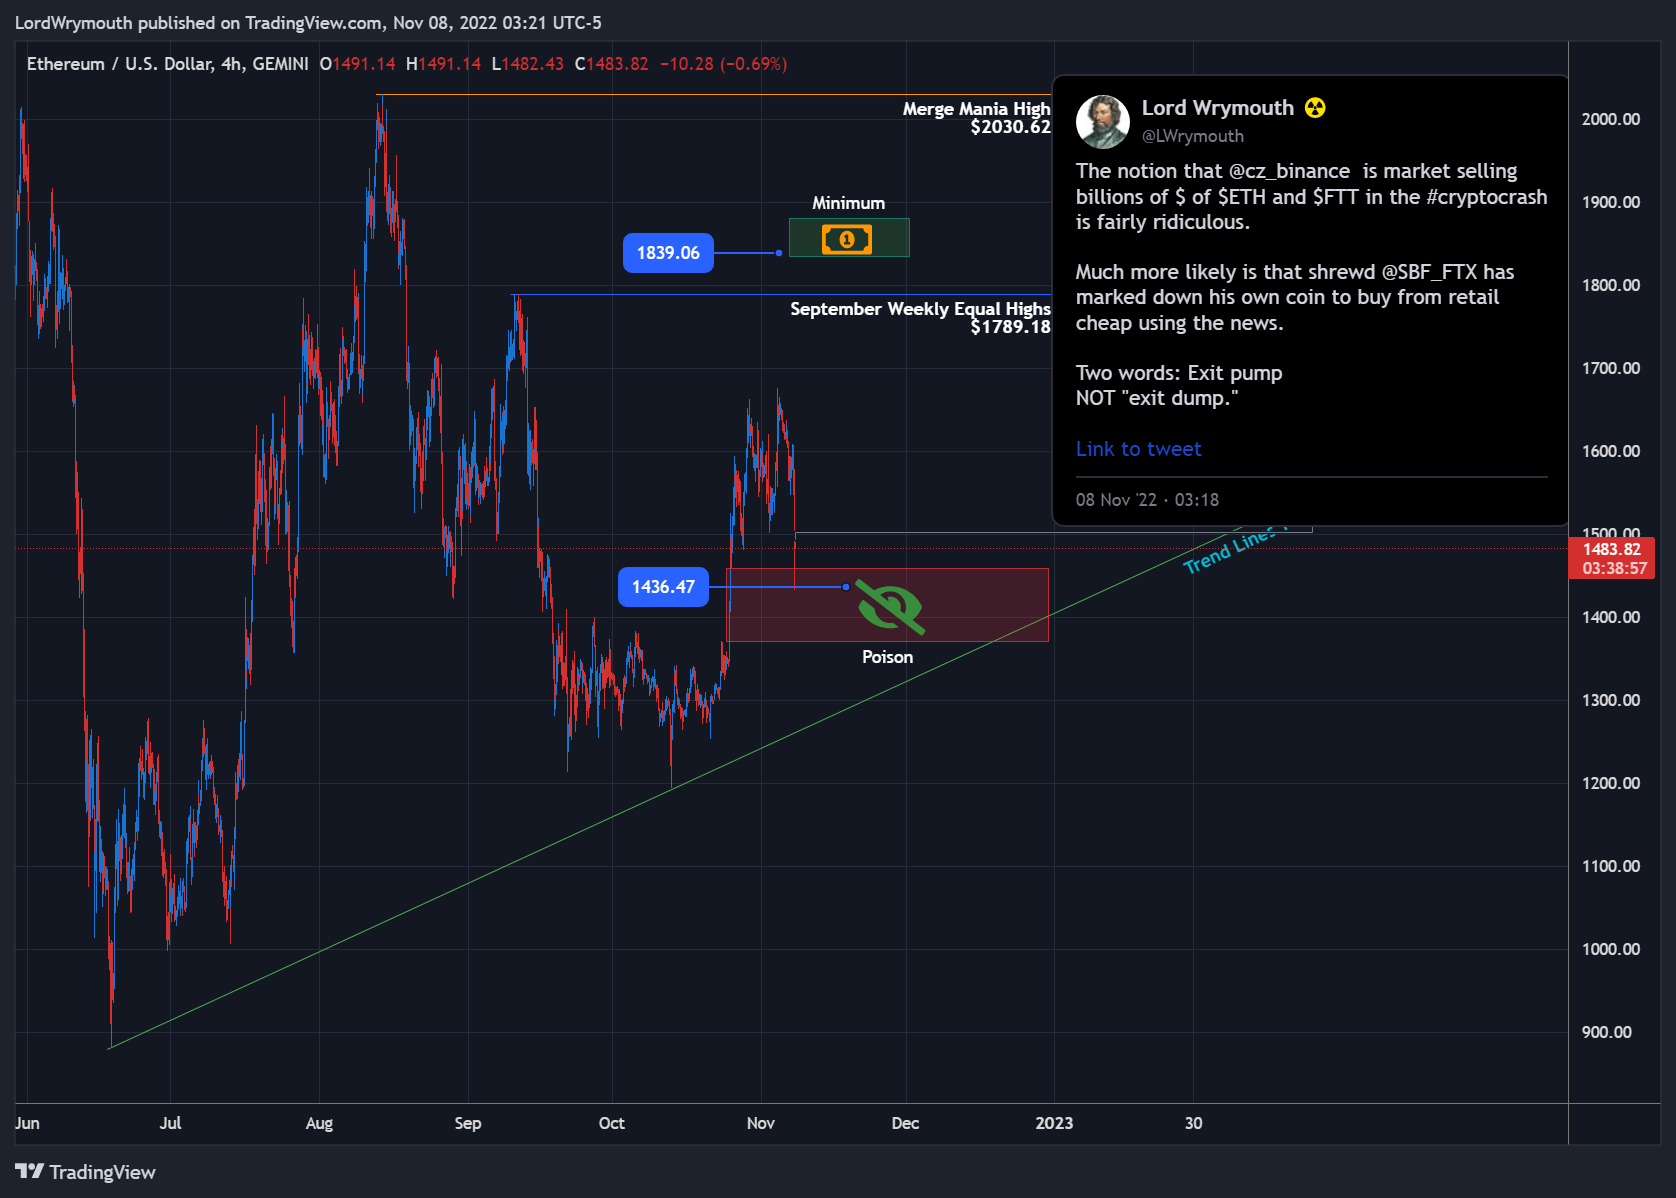Click the Ethereum / U.S. Dollar symbol title
Screen dimensions: 1676x1198
point(167,64)
